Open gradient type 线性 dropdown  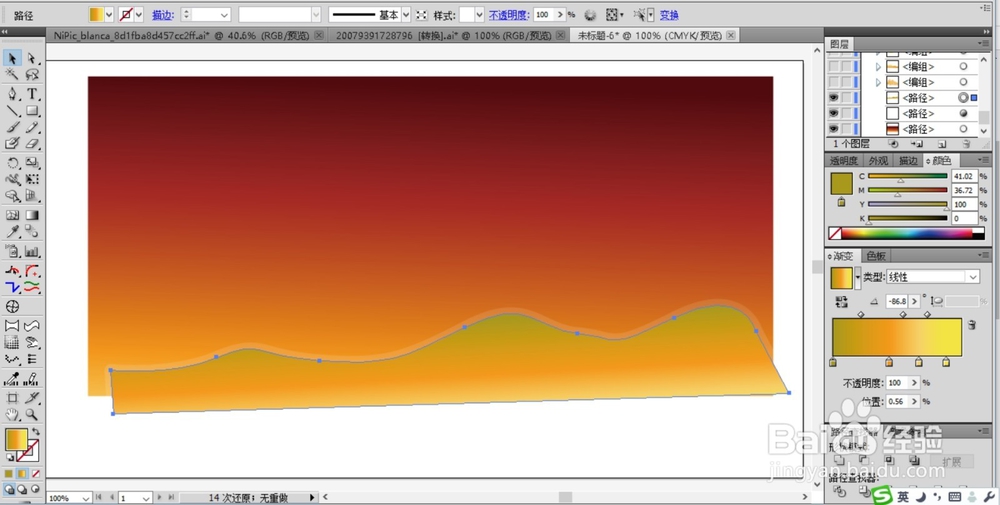click(x=973, y=277)
